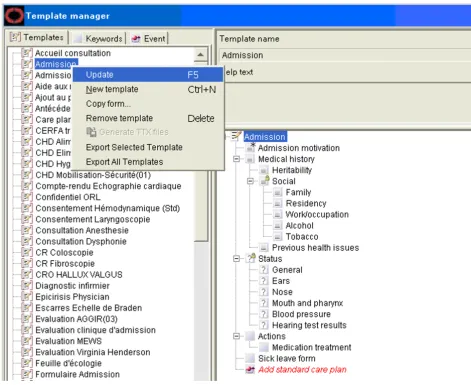Click the Previous health issues icon
Viewport: 471px width, 385px height.
[264, 248]
